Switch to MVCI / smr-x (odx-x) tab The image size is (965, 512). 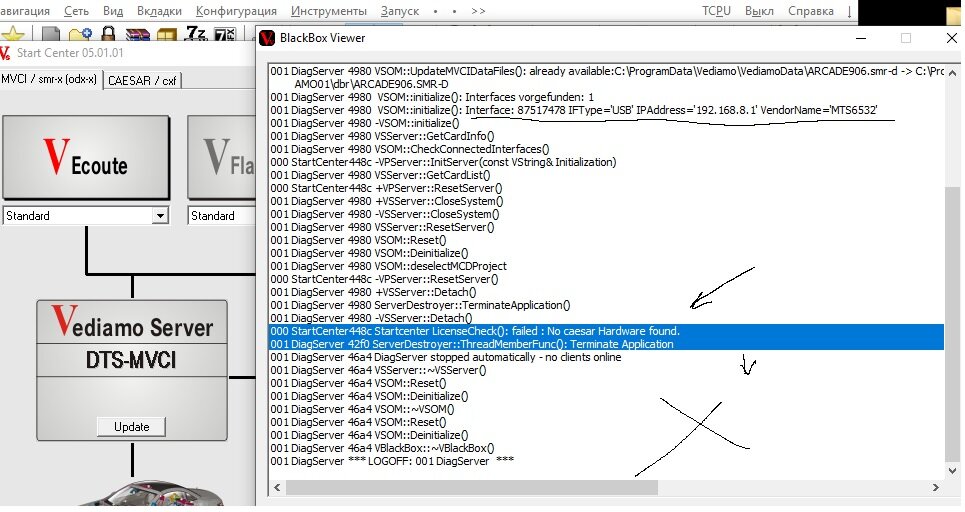click(x=49, y=80)
